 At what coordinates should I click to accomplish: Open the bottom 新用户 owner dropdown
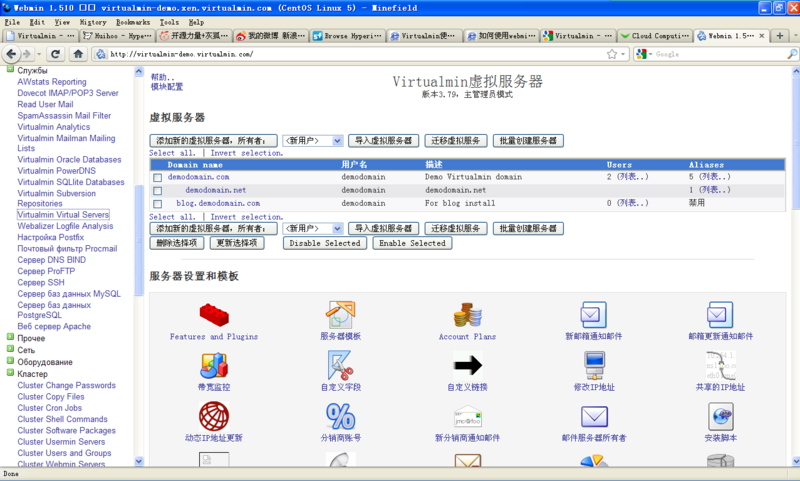[313, 228]
